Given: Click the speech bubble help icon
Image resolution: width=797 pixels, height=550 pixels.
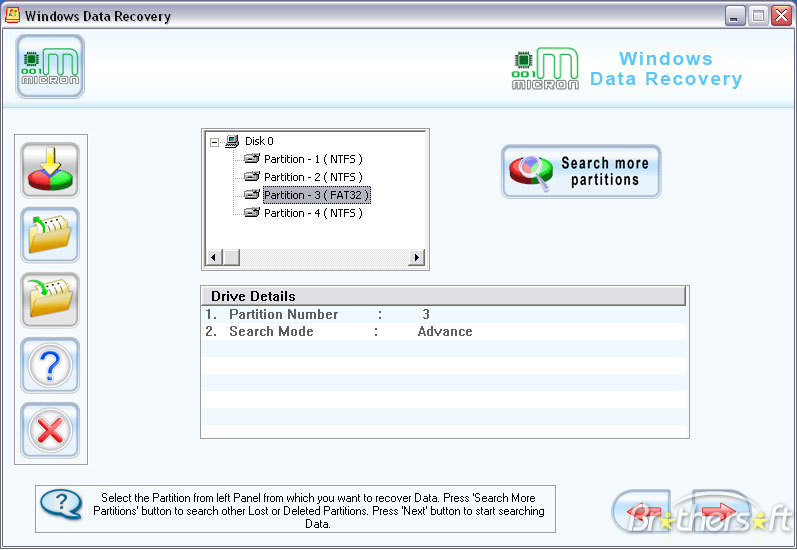Looking at the screenshot, I should click(x=61, y=504).
